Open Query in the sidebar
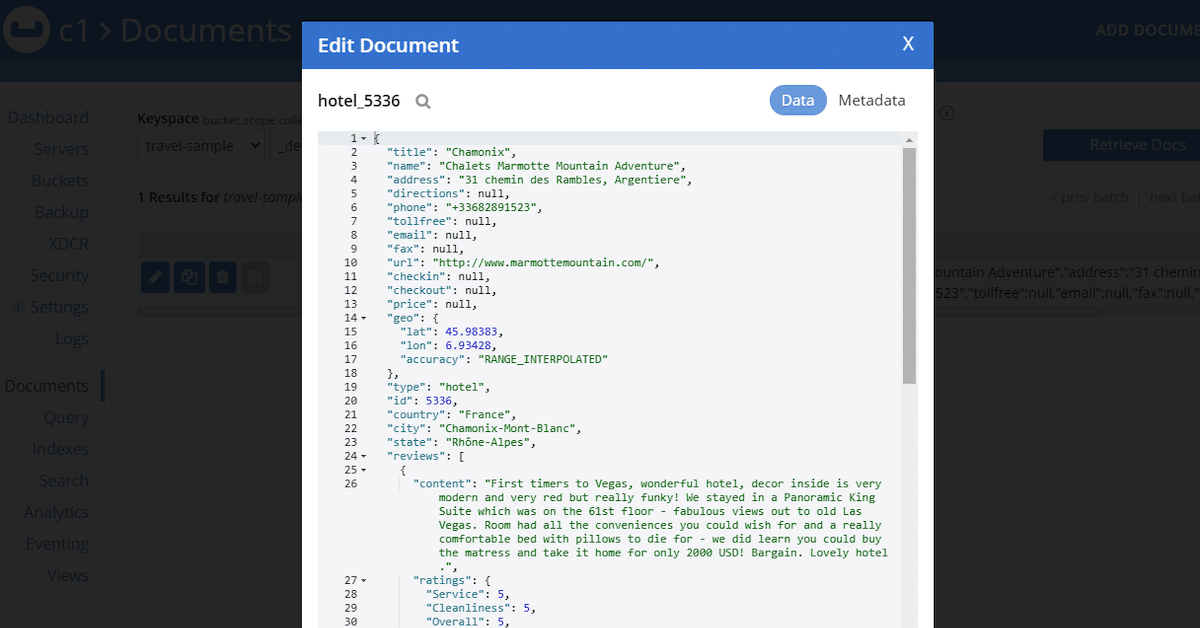Viewport: 1200px width, 628px height. pos(66,418)
